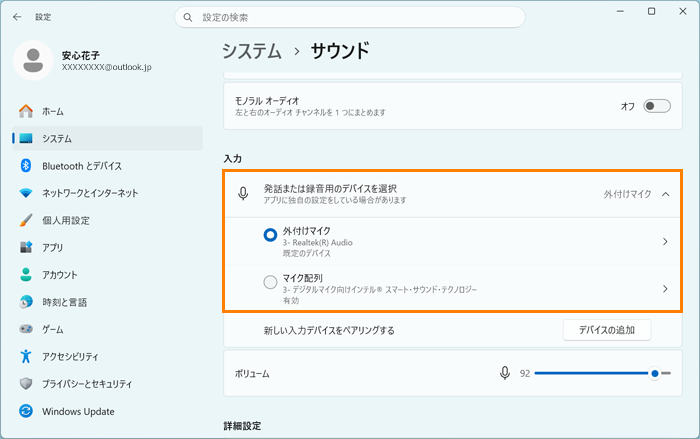Open ホーム in the sidebar

[107, 111]
